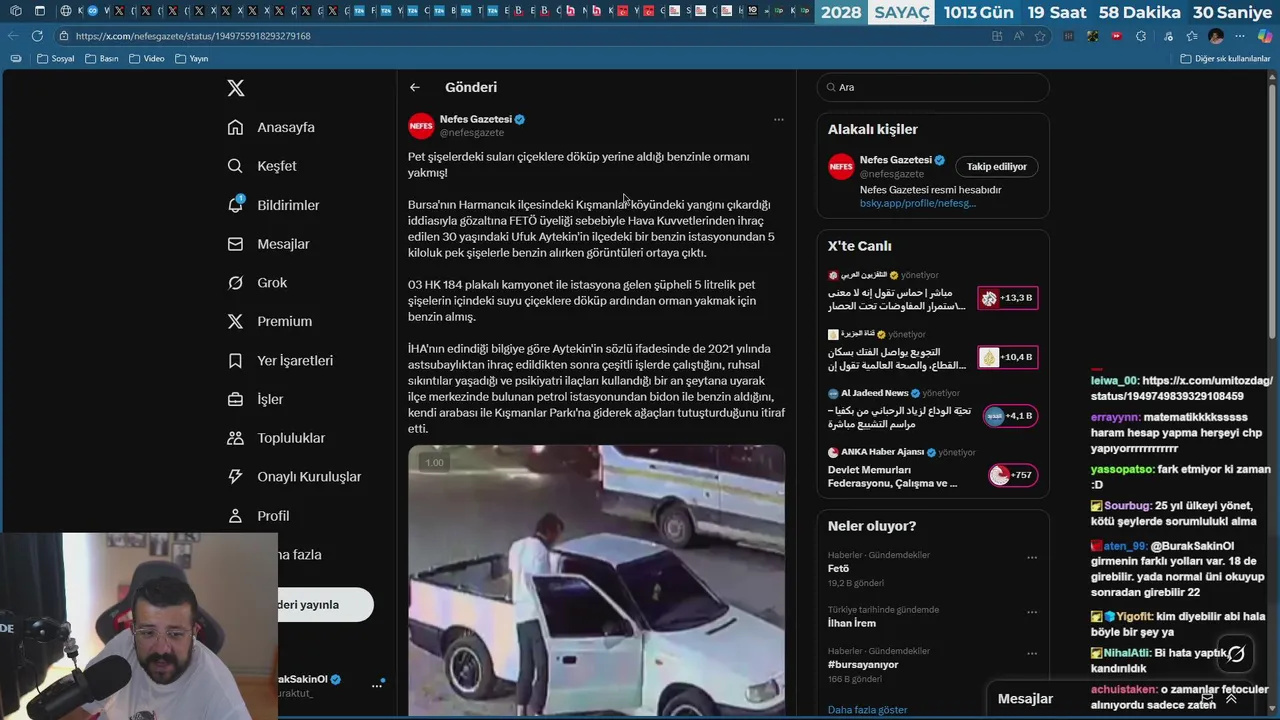1280x720 pixels.
Task: Join live stream with +10,4 B listeners
Action: tap(1008, 357)
